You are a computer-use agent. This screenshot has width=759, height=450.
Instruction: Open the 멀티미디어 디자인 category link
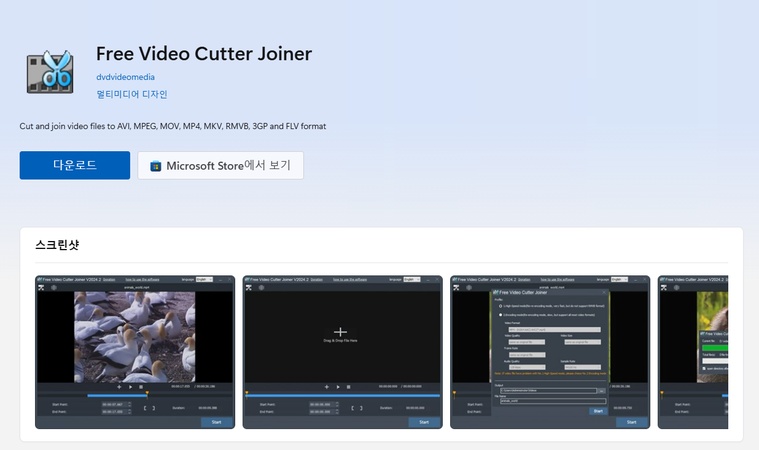tap(131, 94)
